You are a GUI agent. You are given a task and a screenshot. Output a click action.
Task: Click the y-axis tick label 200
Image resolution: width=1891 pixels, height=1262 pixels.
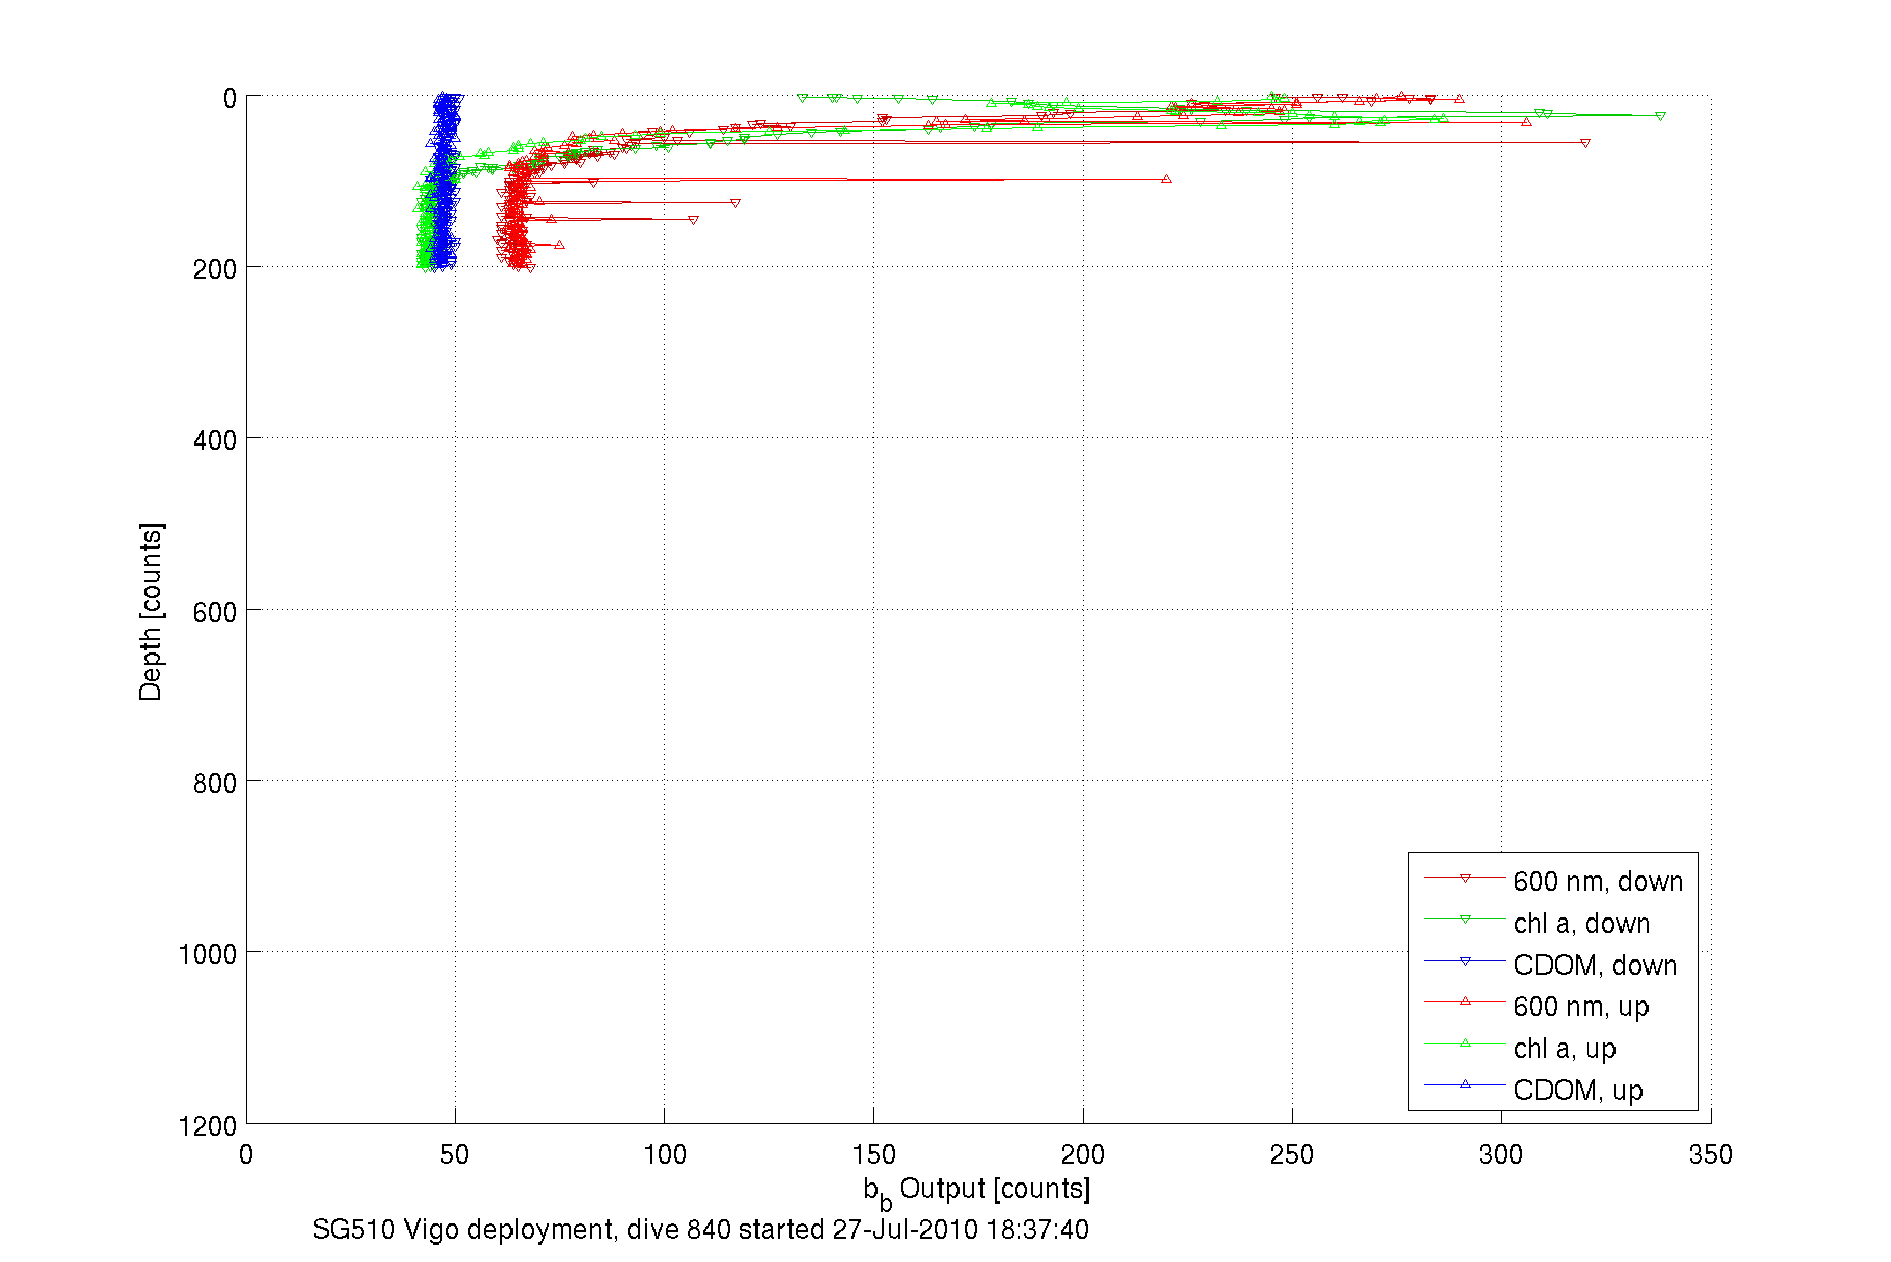point(215,269)
